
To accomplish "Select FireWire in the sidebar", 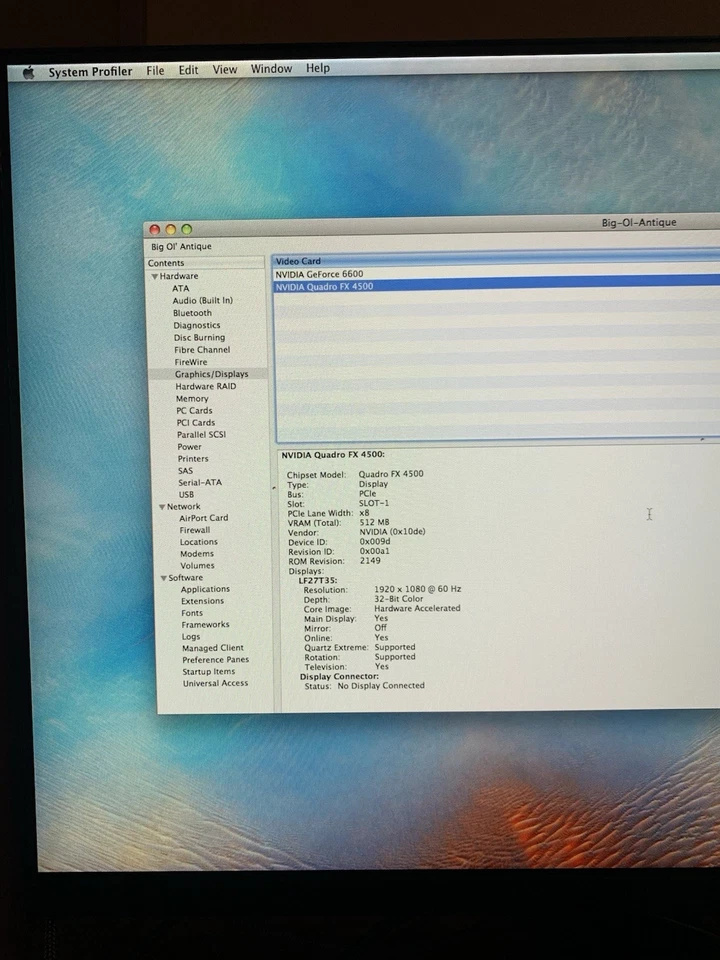I will point(191,362).
